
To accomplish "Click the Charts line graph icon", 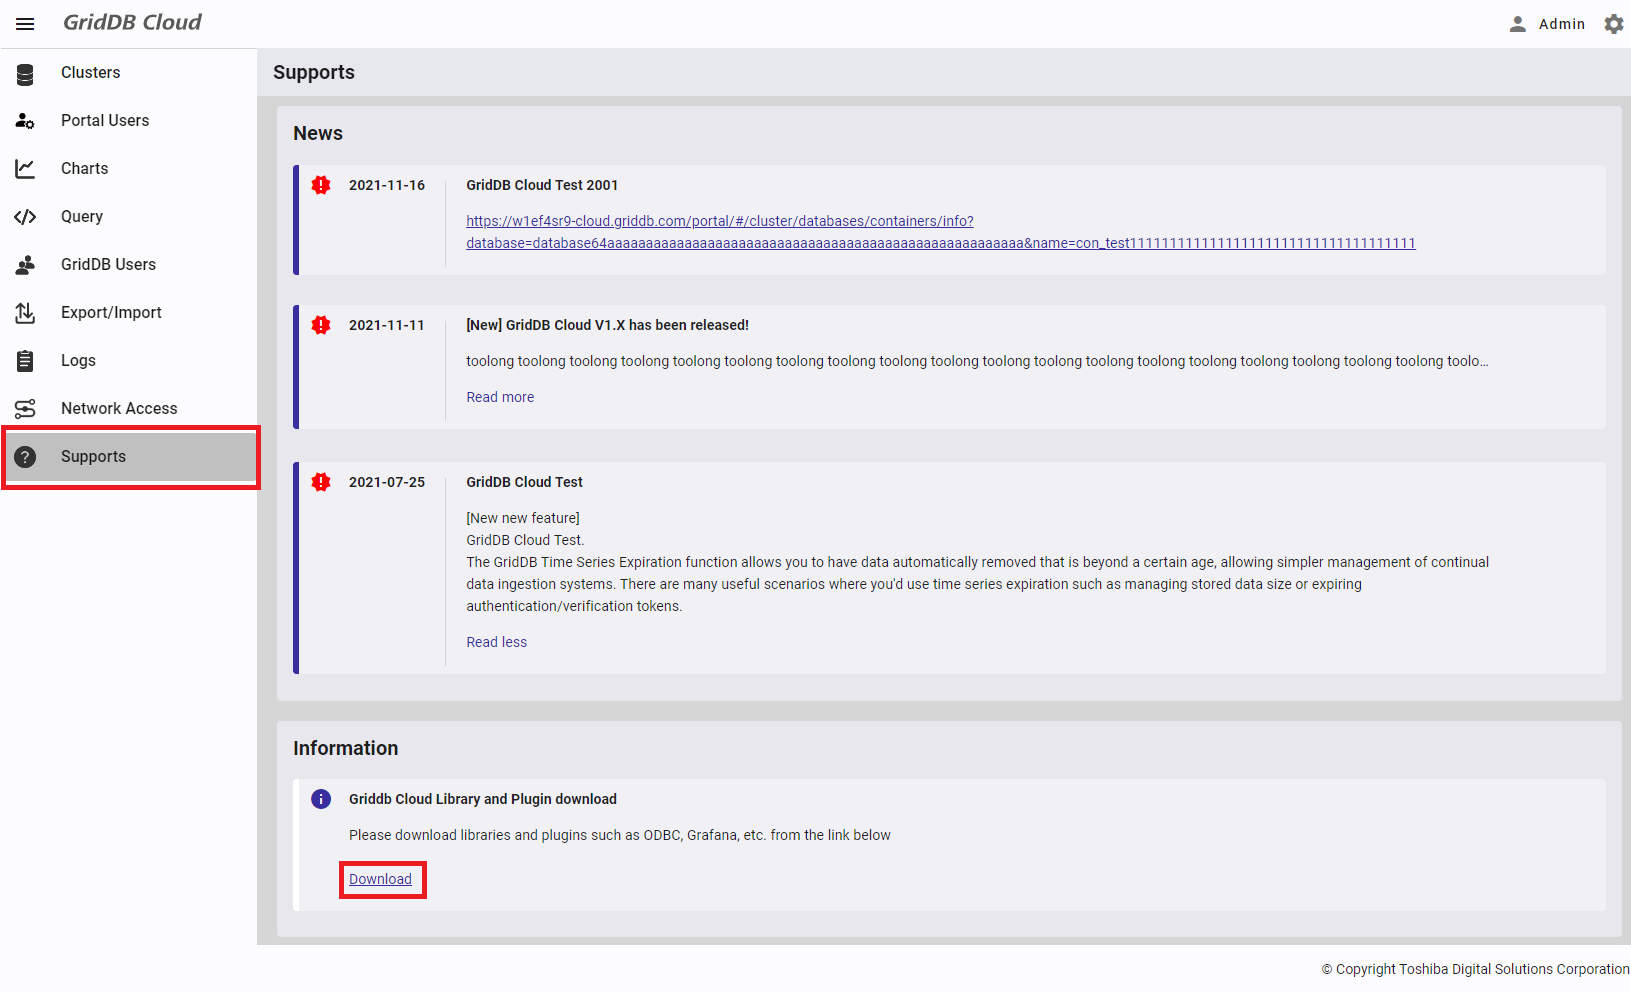I will pos(25,169).
